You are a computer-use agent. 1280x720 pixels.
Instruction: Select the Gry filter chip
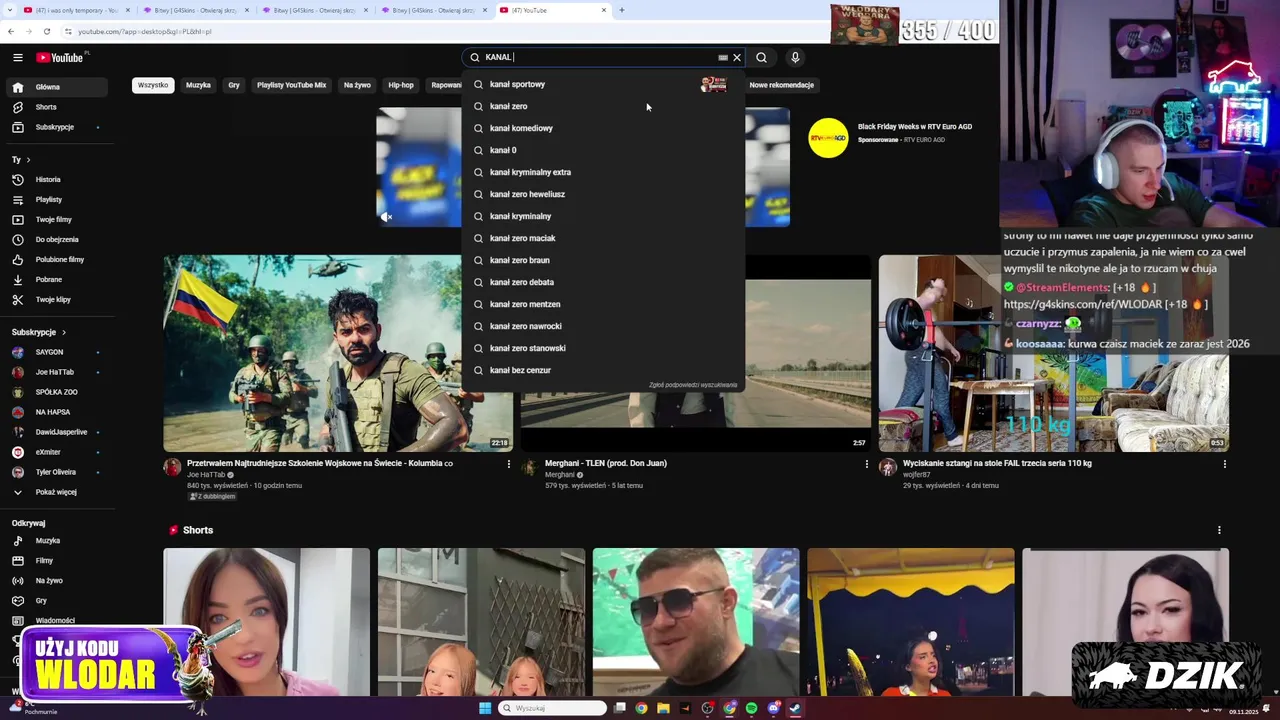[234, 85]
